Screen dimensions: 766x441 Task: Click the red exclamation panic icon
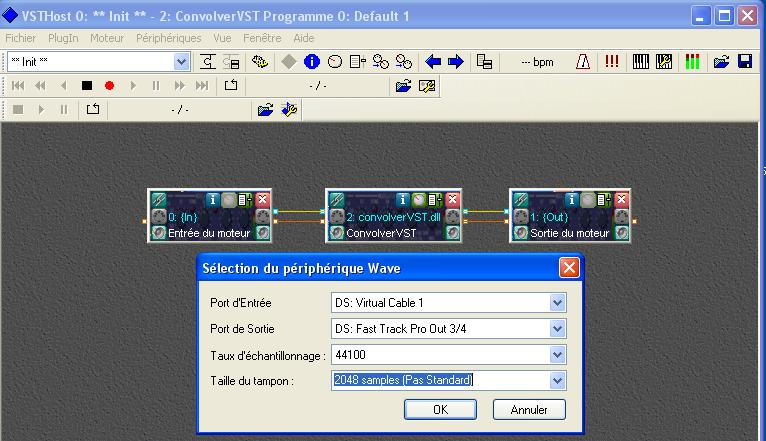click(x=612, y=62)
